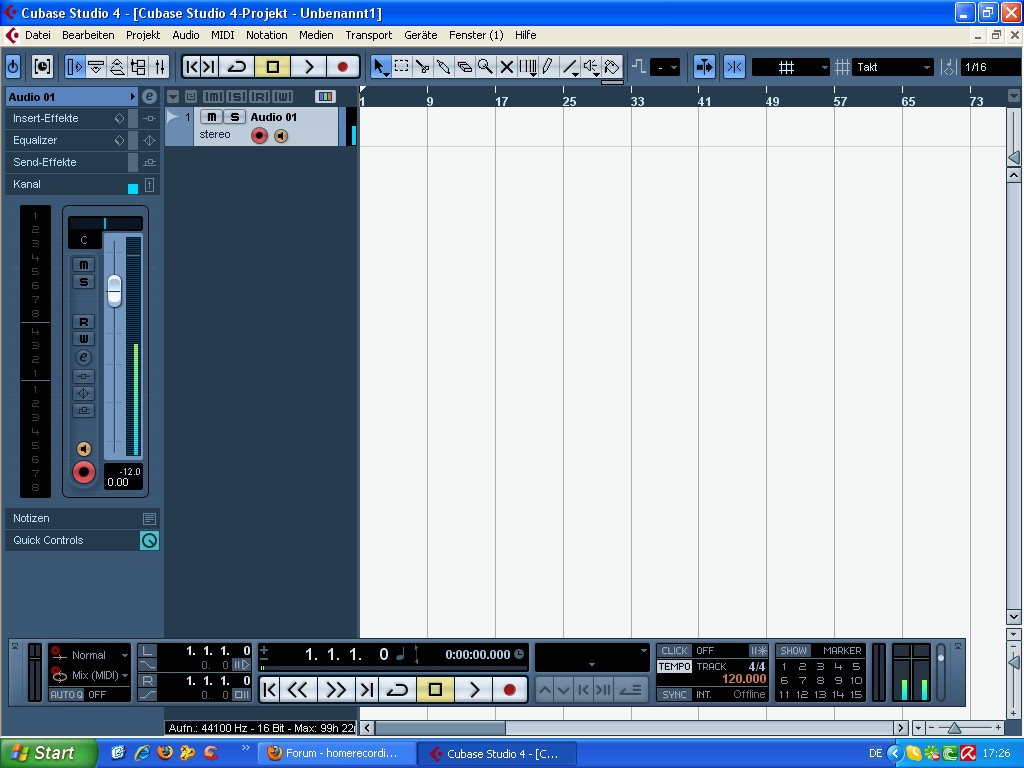Click toolbar Go to previous marker button

click(x=192, y=67)
